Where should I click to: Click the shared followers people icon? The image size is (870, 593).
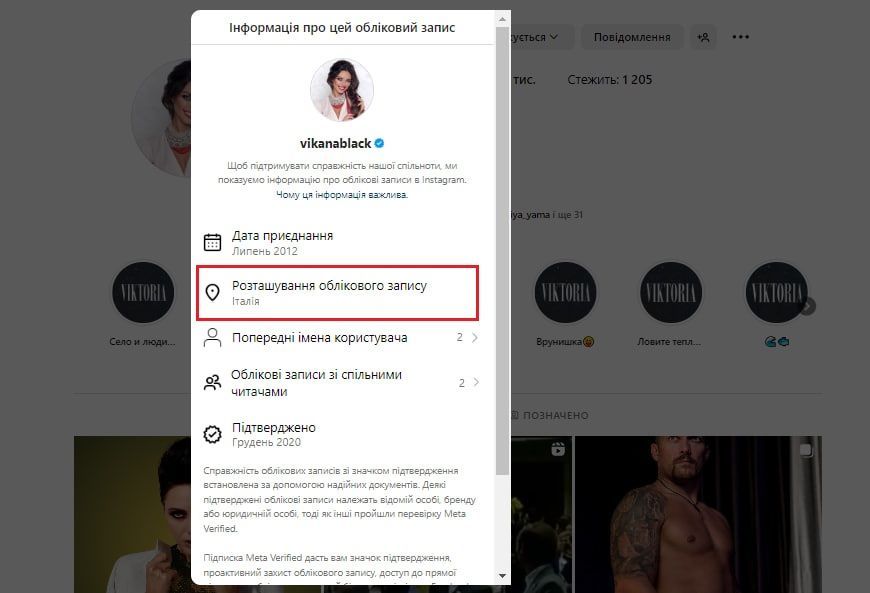tap(213, 382)
